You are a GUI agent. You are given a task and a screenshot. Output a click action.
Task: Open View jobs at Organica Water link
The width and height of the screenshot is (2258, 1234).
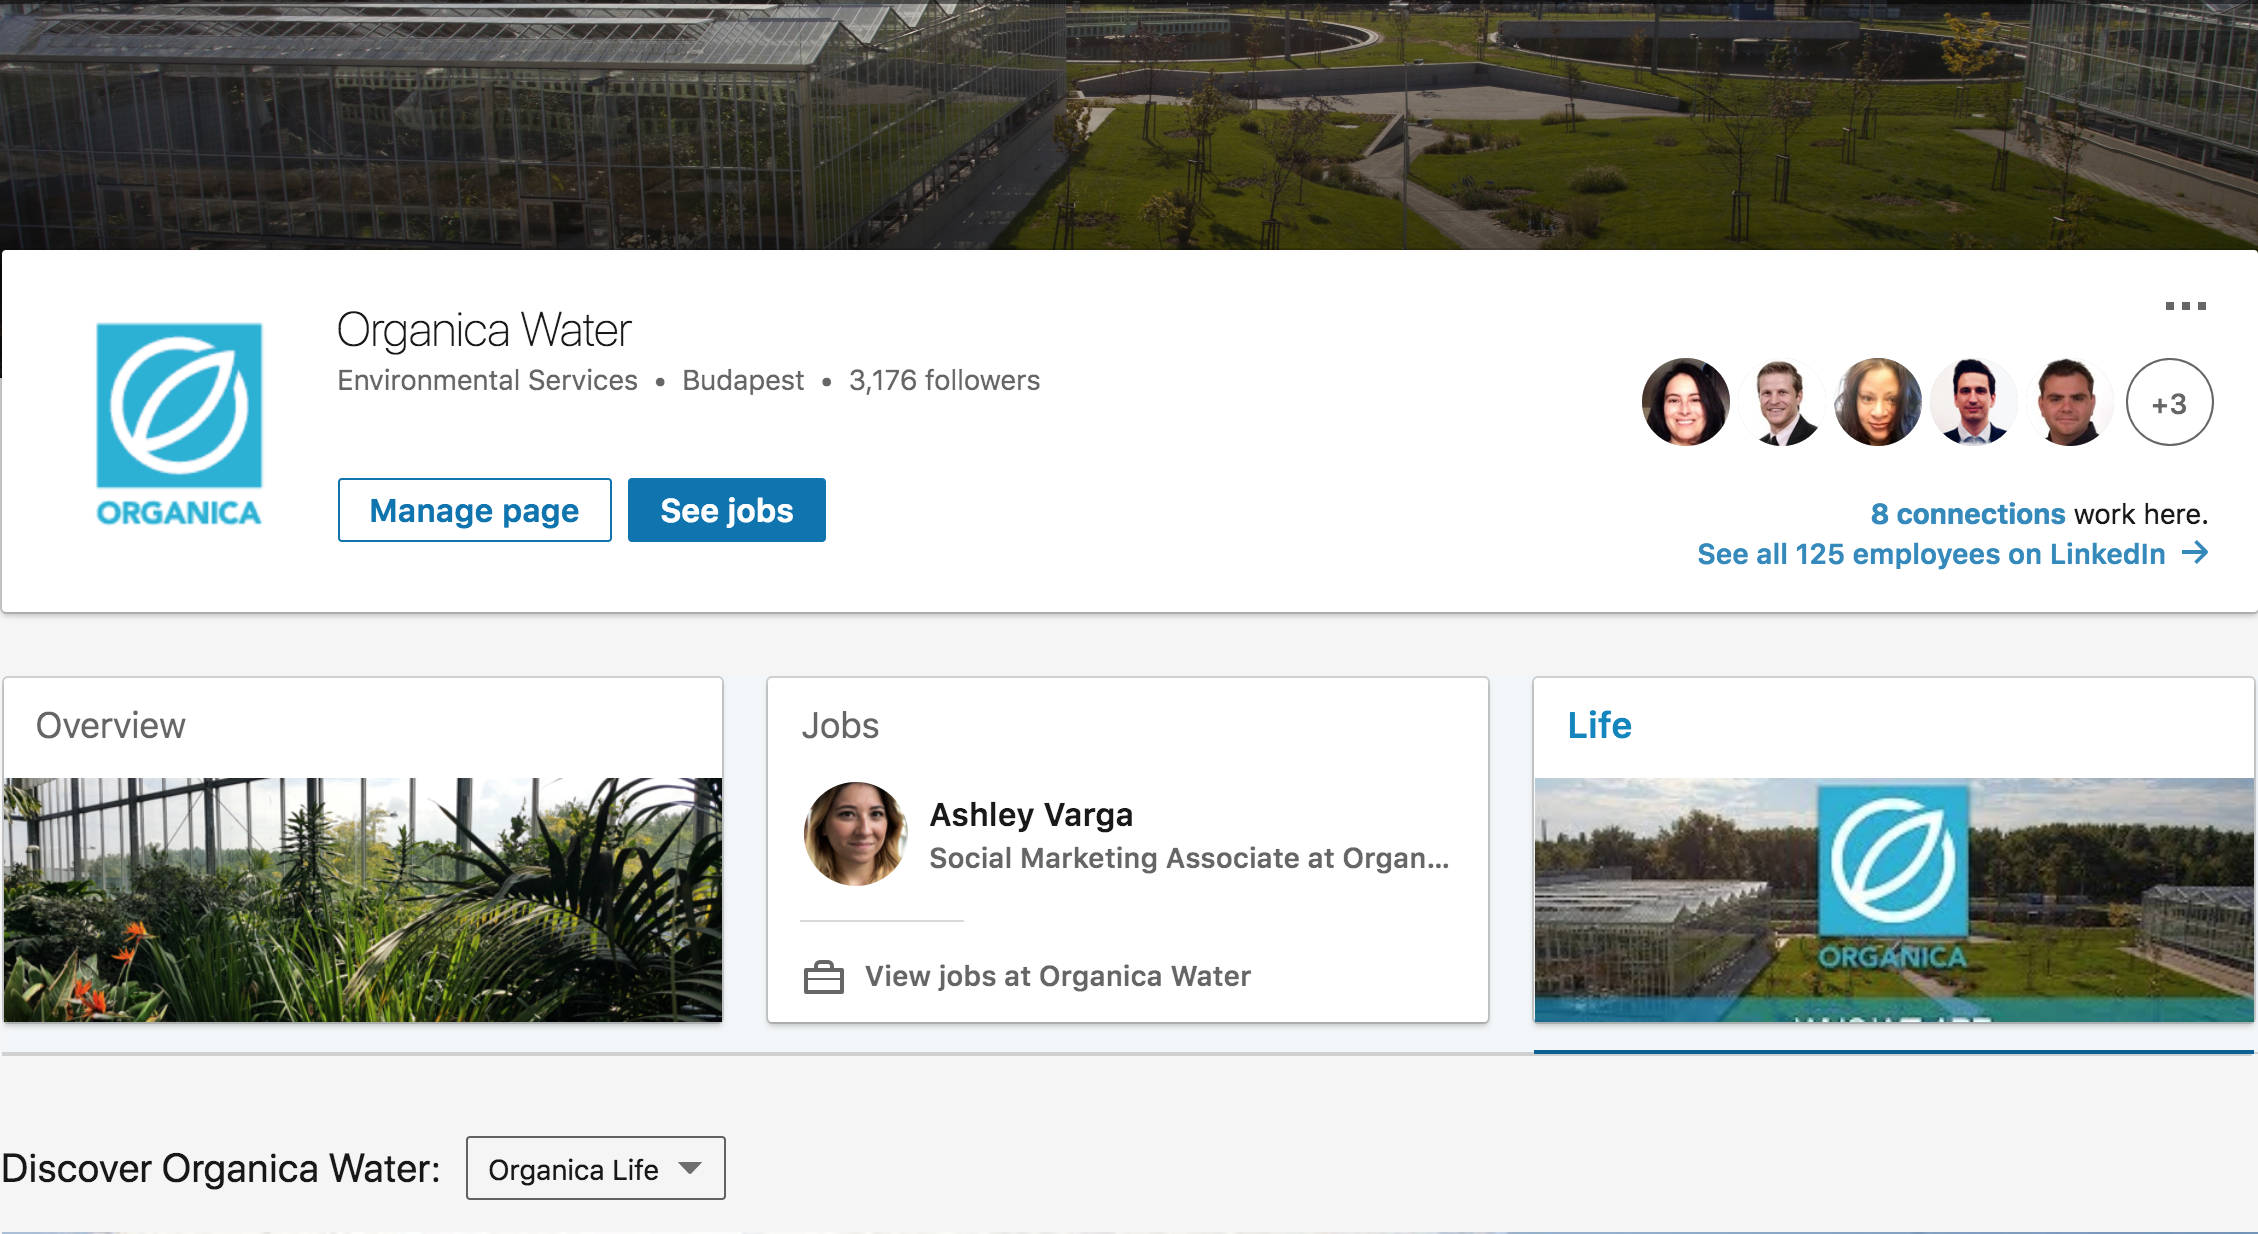coord(1058,976)
